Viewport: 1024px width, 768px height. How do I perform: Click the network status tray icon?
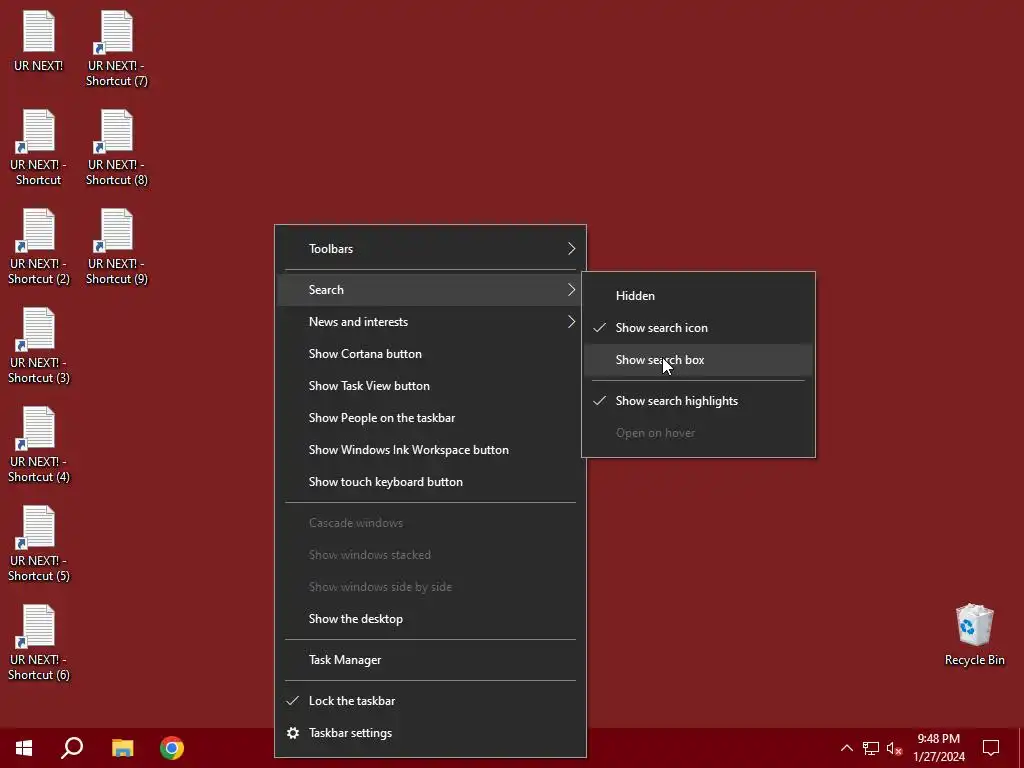click(x=871, y=748)
